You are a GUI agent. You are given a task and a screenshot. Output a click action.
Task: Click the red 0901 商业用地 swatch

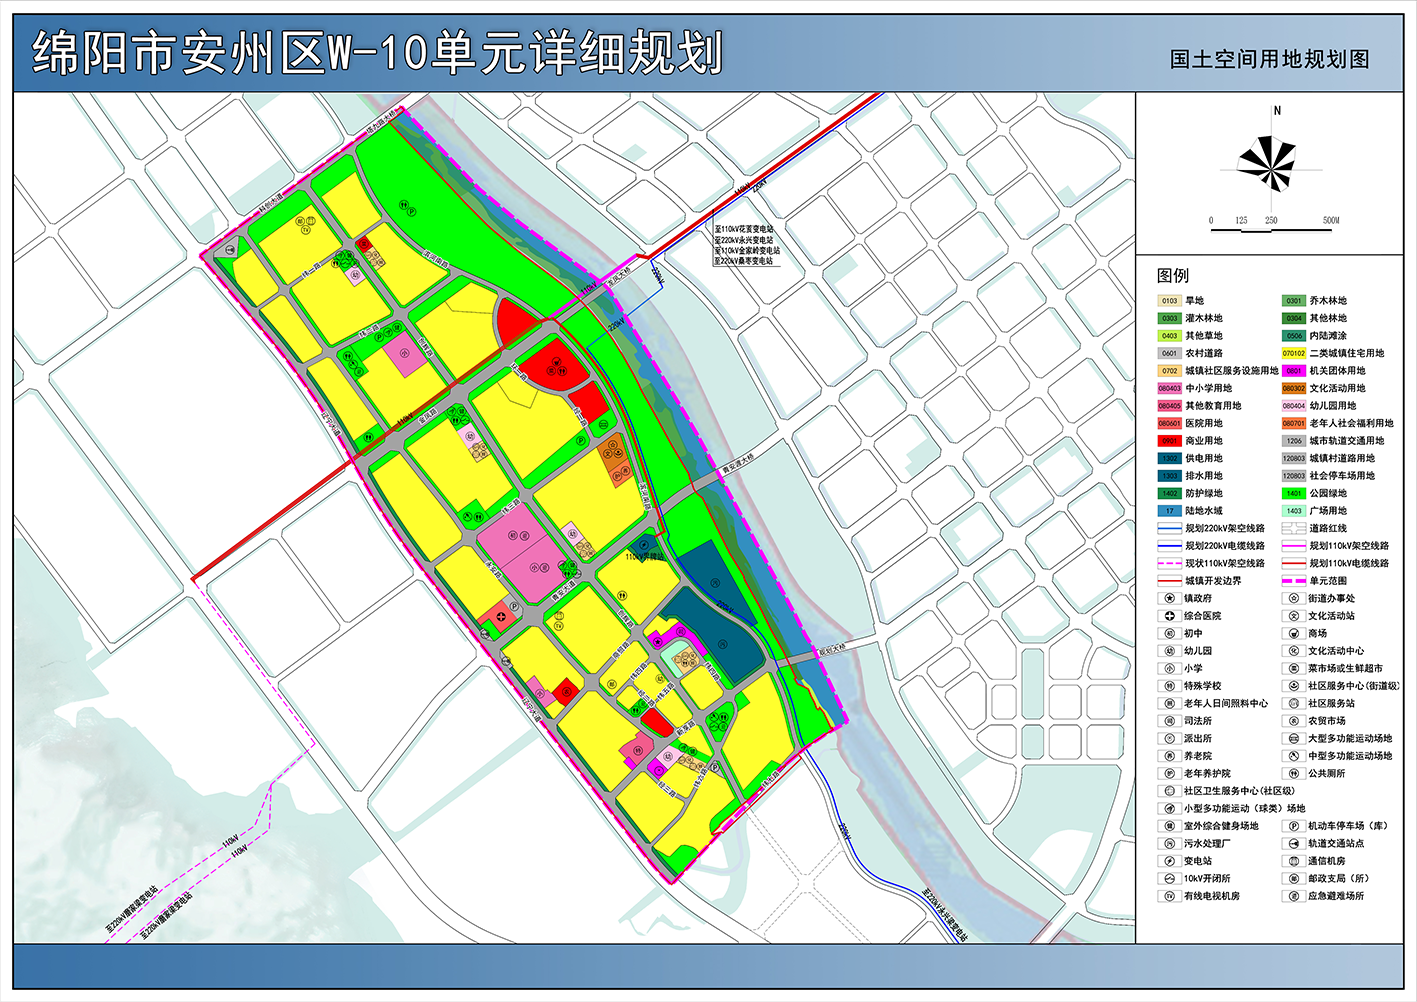click(x=1169, y=441)
